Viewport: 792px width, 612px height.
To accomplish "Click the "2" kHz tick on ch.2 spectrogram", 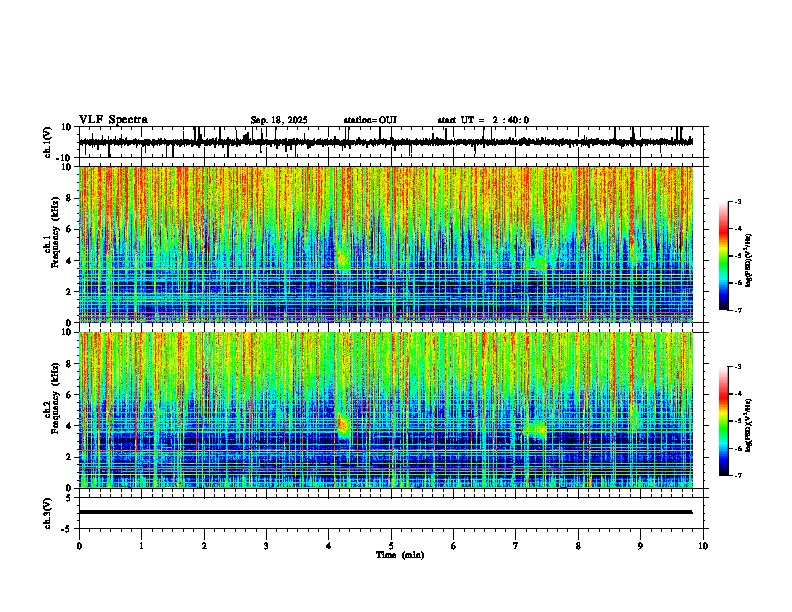I will (x=70, y=457).
